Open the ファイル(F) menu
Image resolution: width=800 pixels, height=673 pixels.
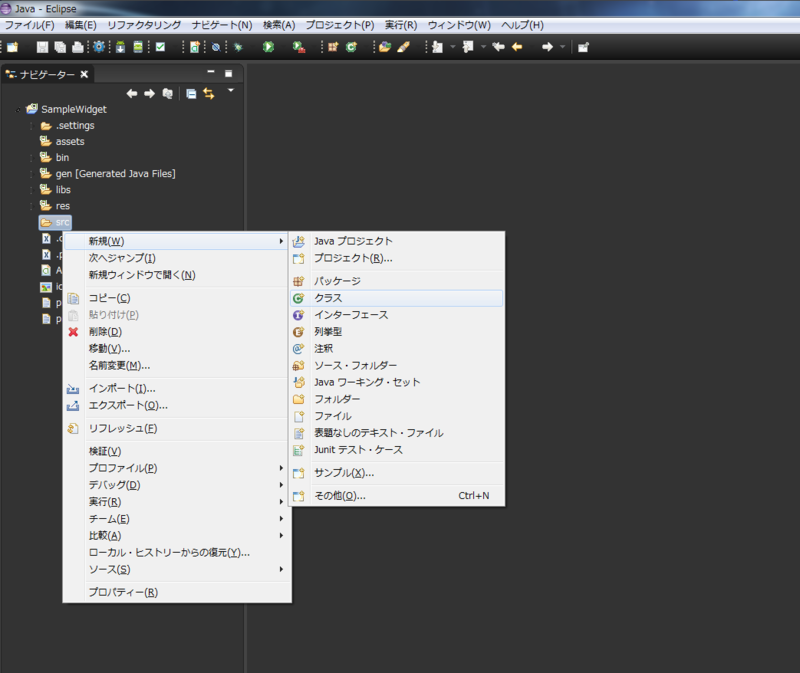(29, 25)
